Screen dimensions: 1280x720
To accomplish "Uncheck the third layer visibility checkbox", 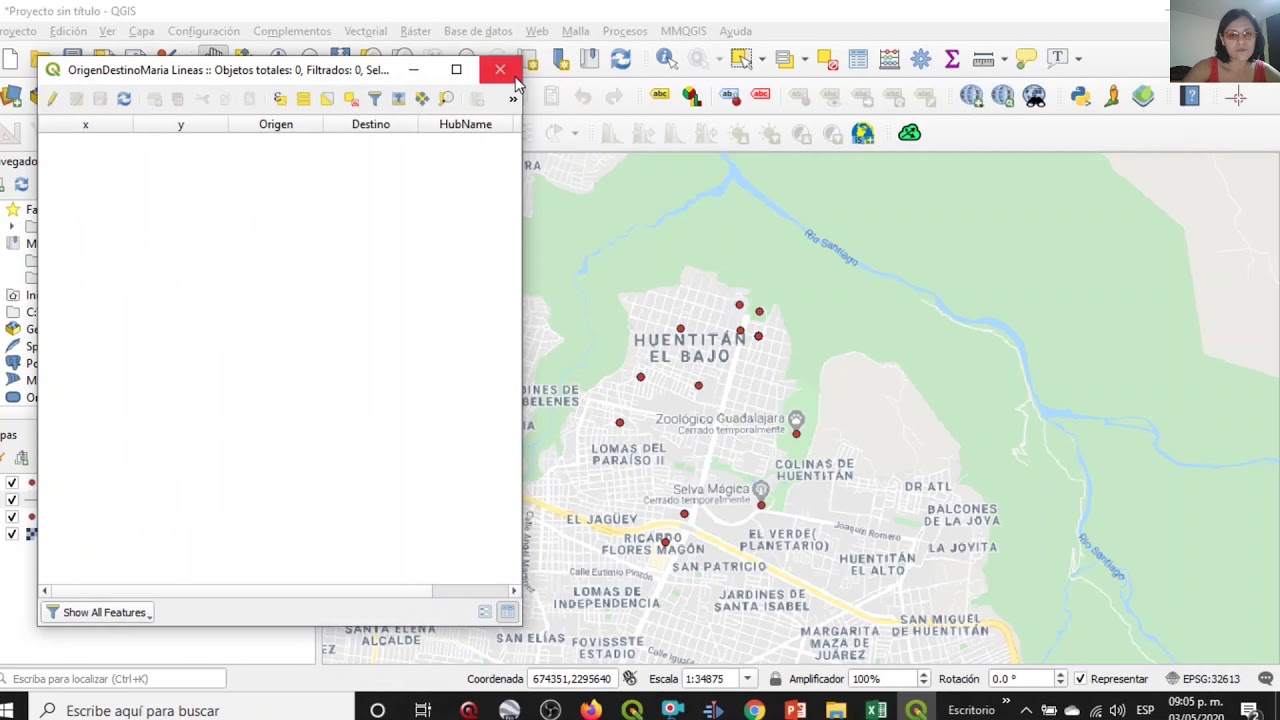I will [12, 517].
